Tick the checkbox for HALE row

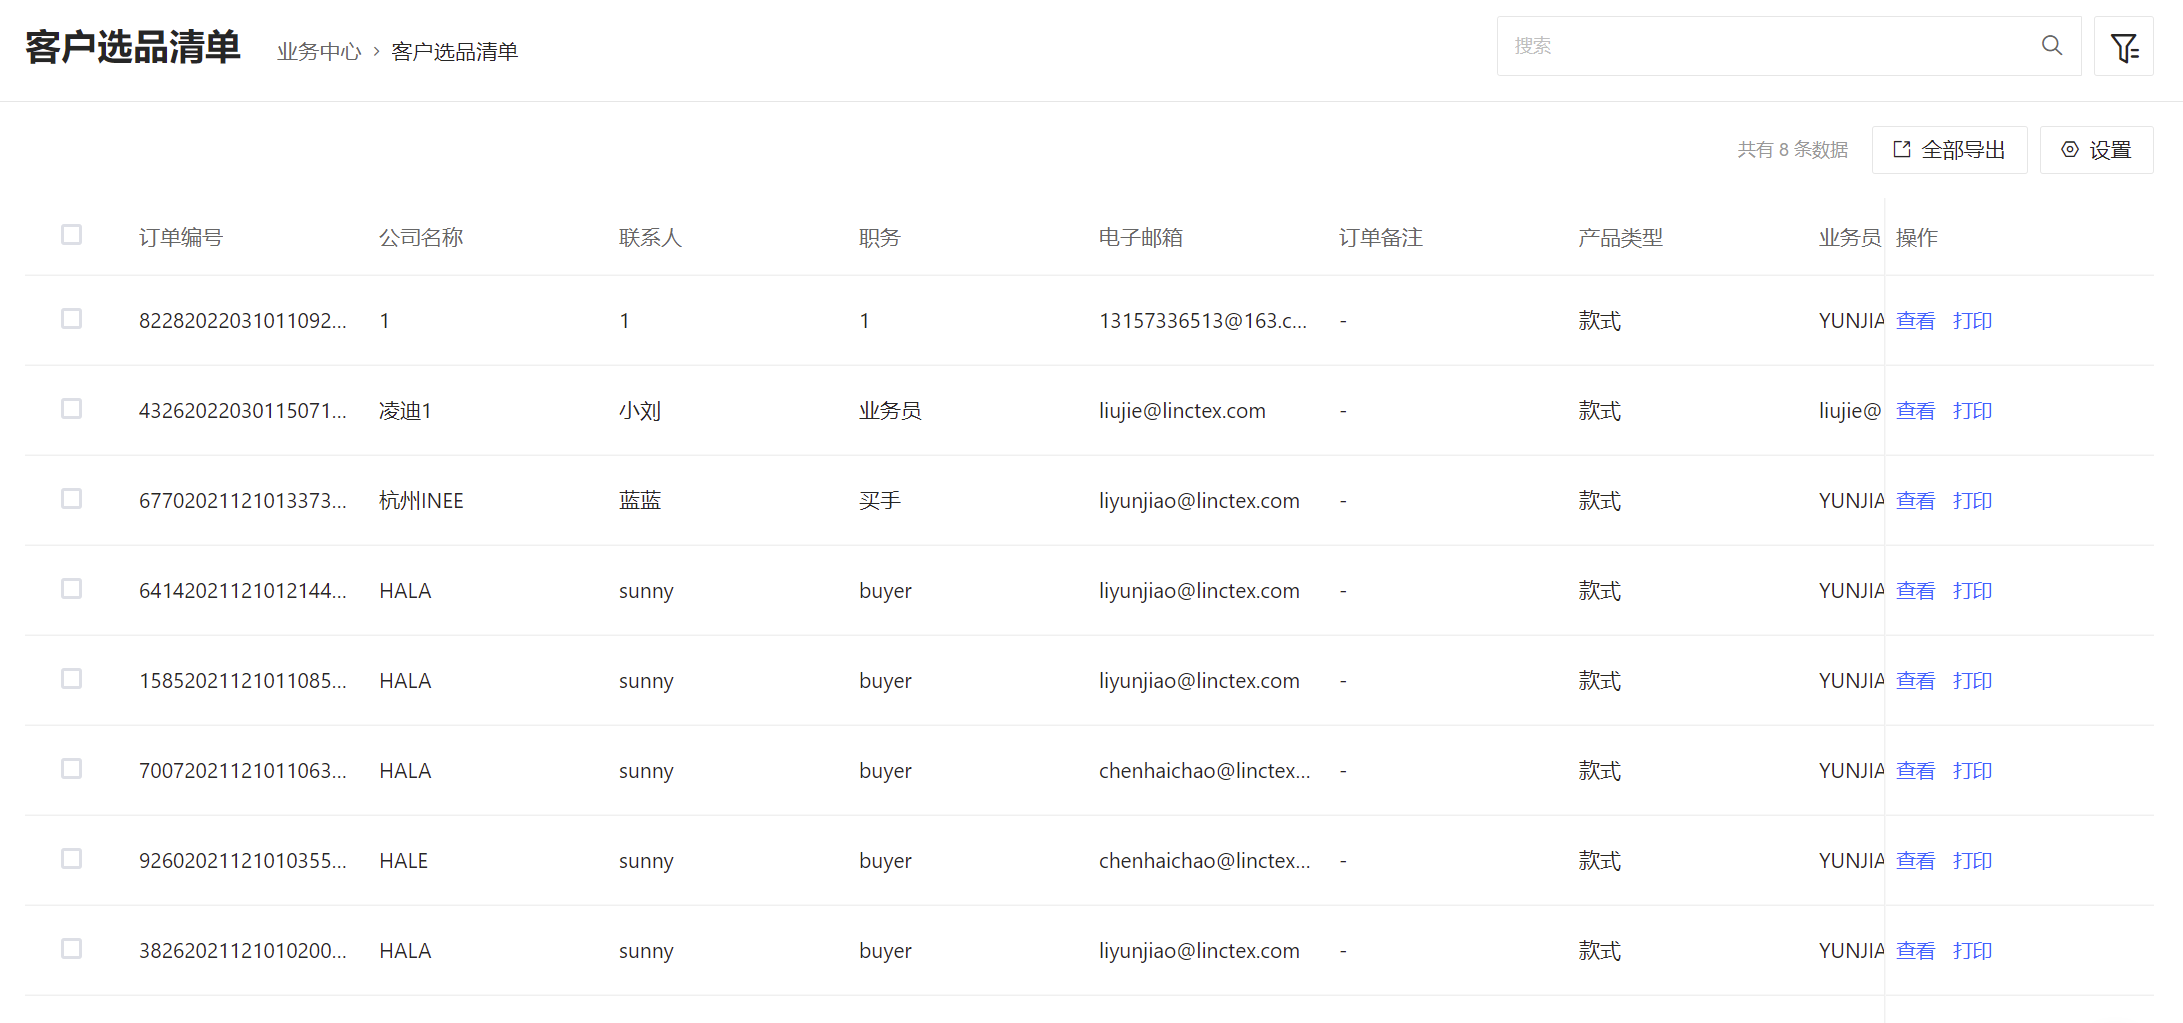pyautogui.click(x=71, y=859)
